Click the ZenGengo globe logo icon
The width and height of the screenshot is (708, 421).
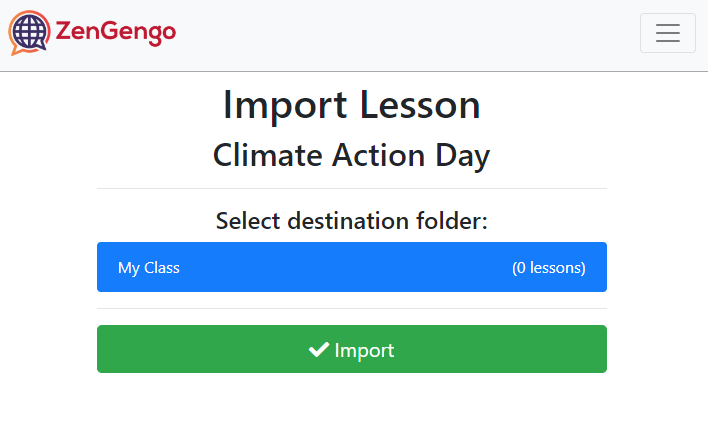coord(29,33)
